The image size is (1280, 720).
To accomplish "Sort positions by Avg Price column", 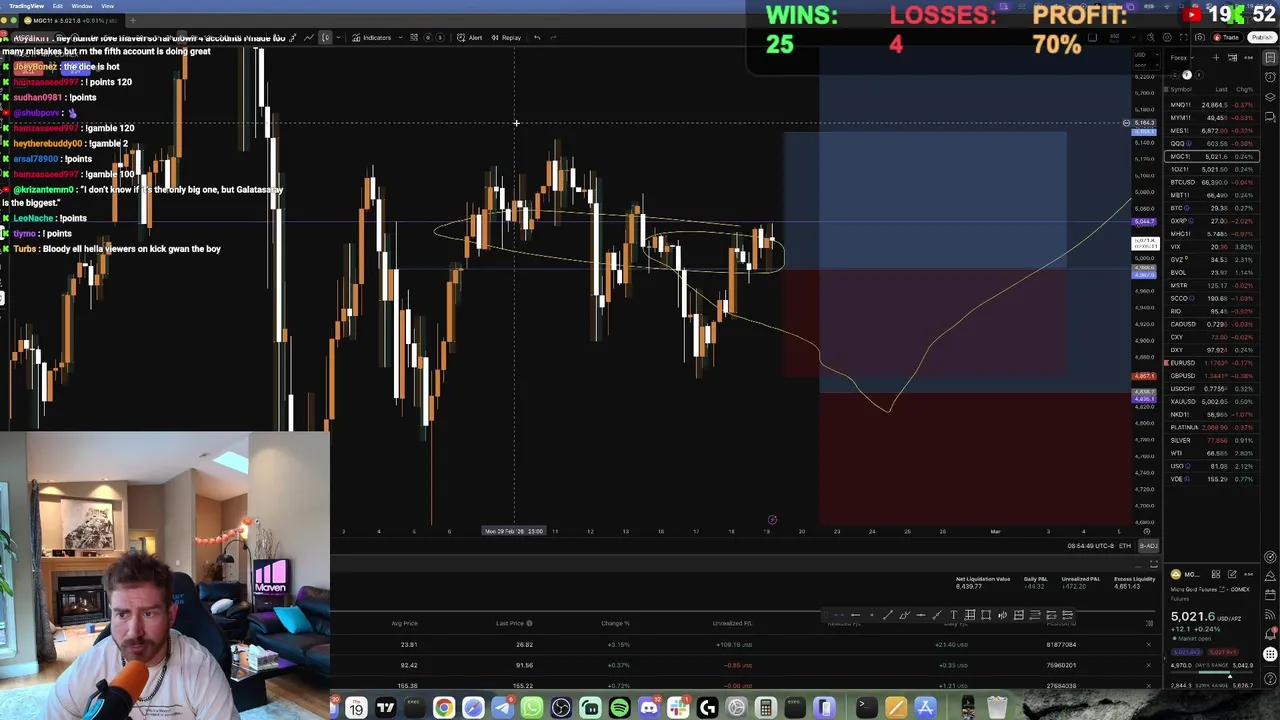I will click(405, 624).
